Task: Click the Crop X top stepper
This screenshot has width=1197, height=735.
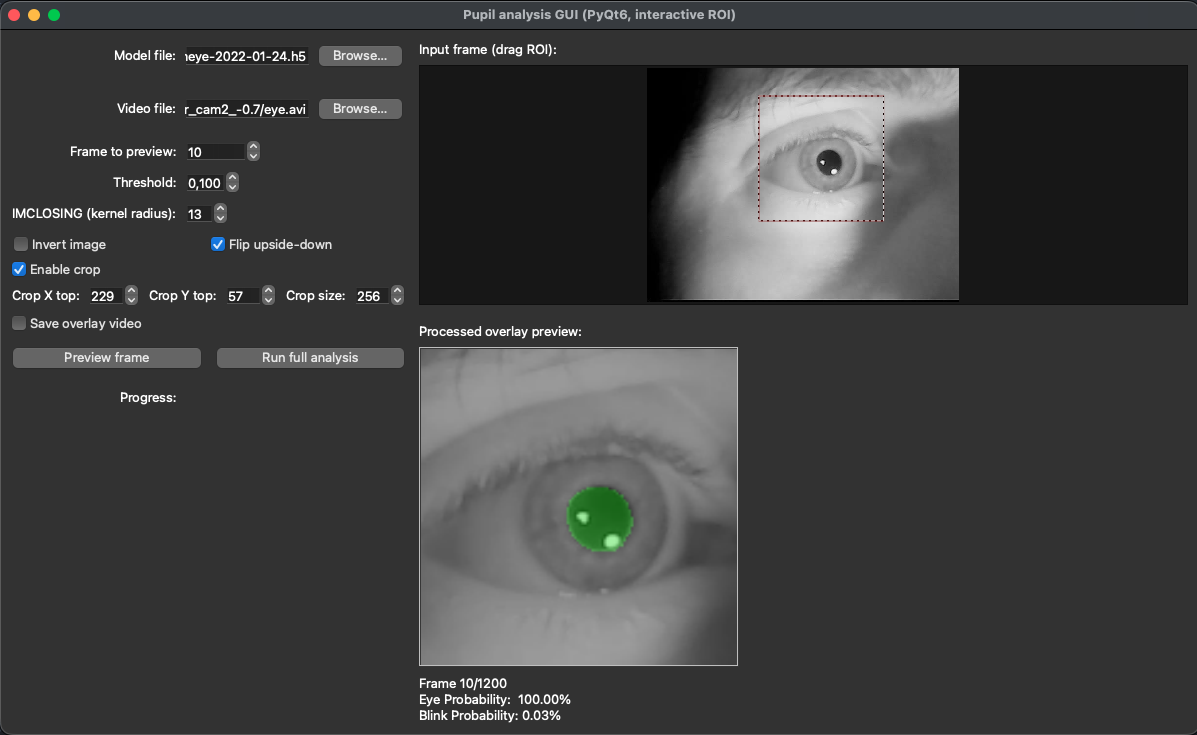Action: tap(131, 296)
